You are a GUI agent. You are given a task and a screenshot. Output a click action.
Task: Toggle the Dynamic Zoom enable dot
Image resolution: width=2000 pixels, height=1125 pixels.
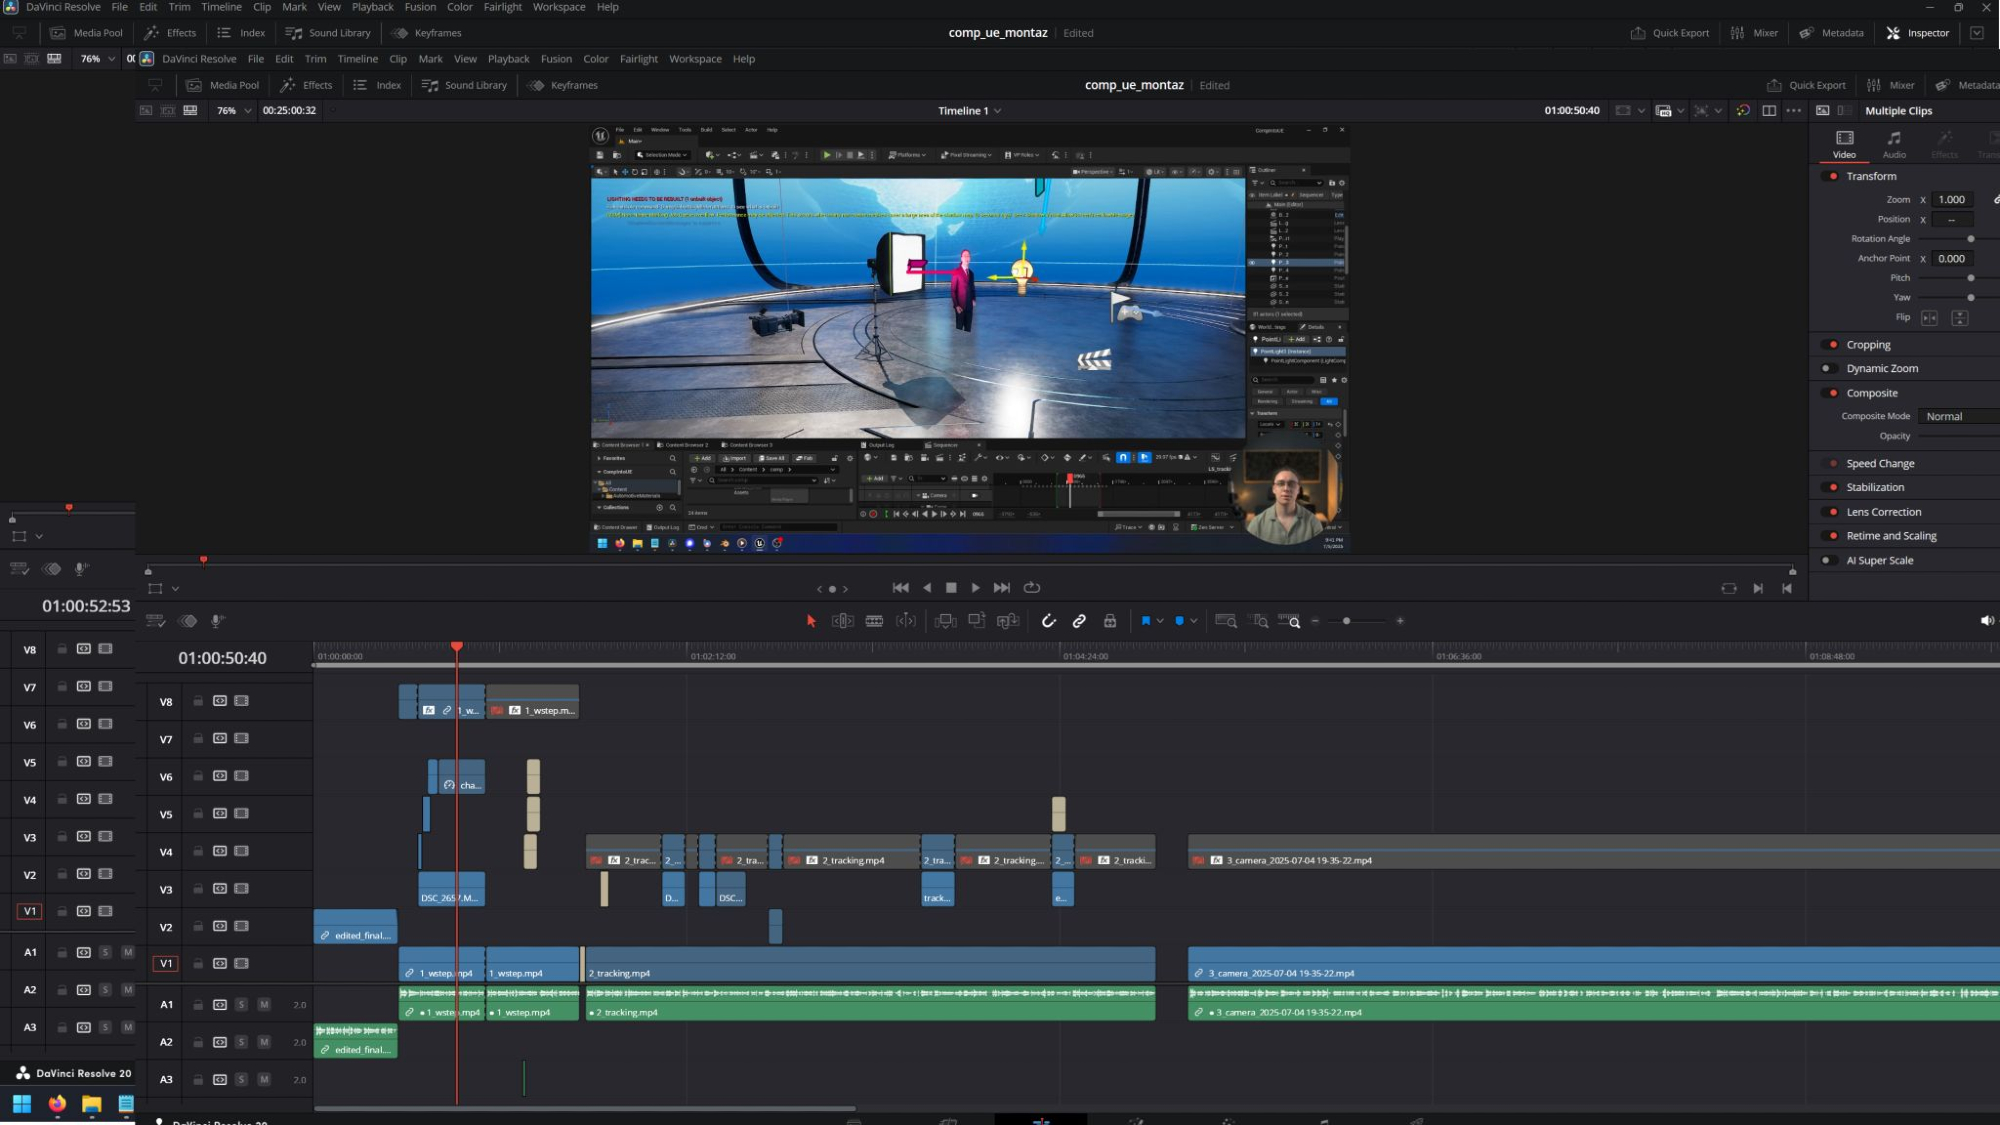coord(1826,368)
